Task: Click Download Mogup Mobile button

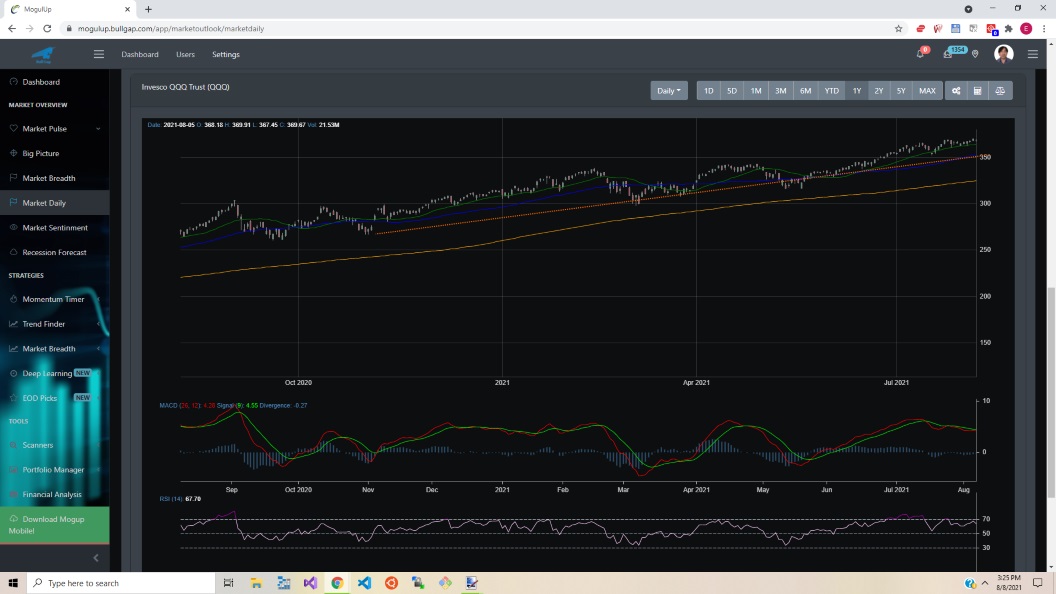Action: pos(55,525)
